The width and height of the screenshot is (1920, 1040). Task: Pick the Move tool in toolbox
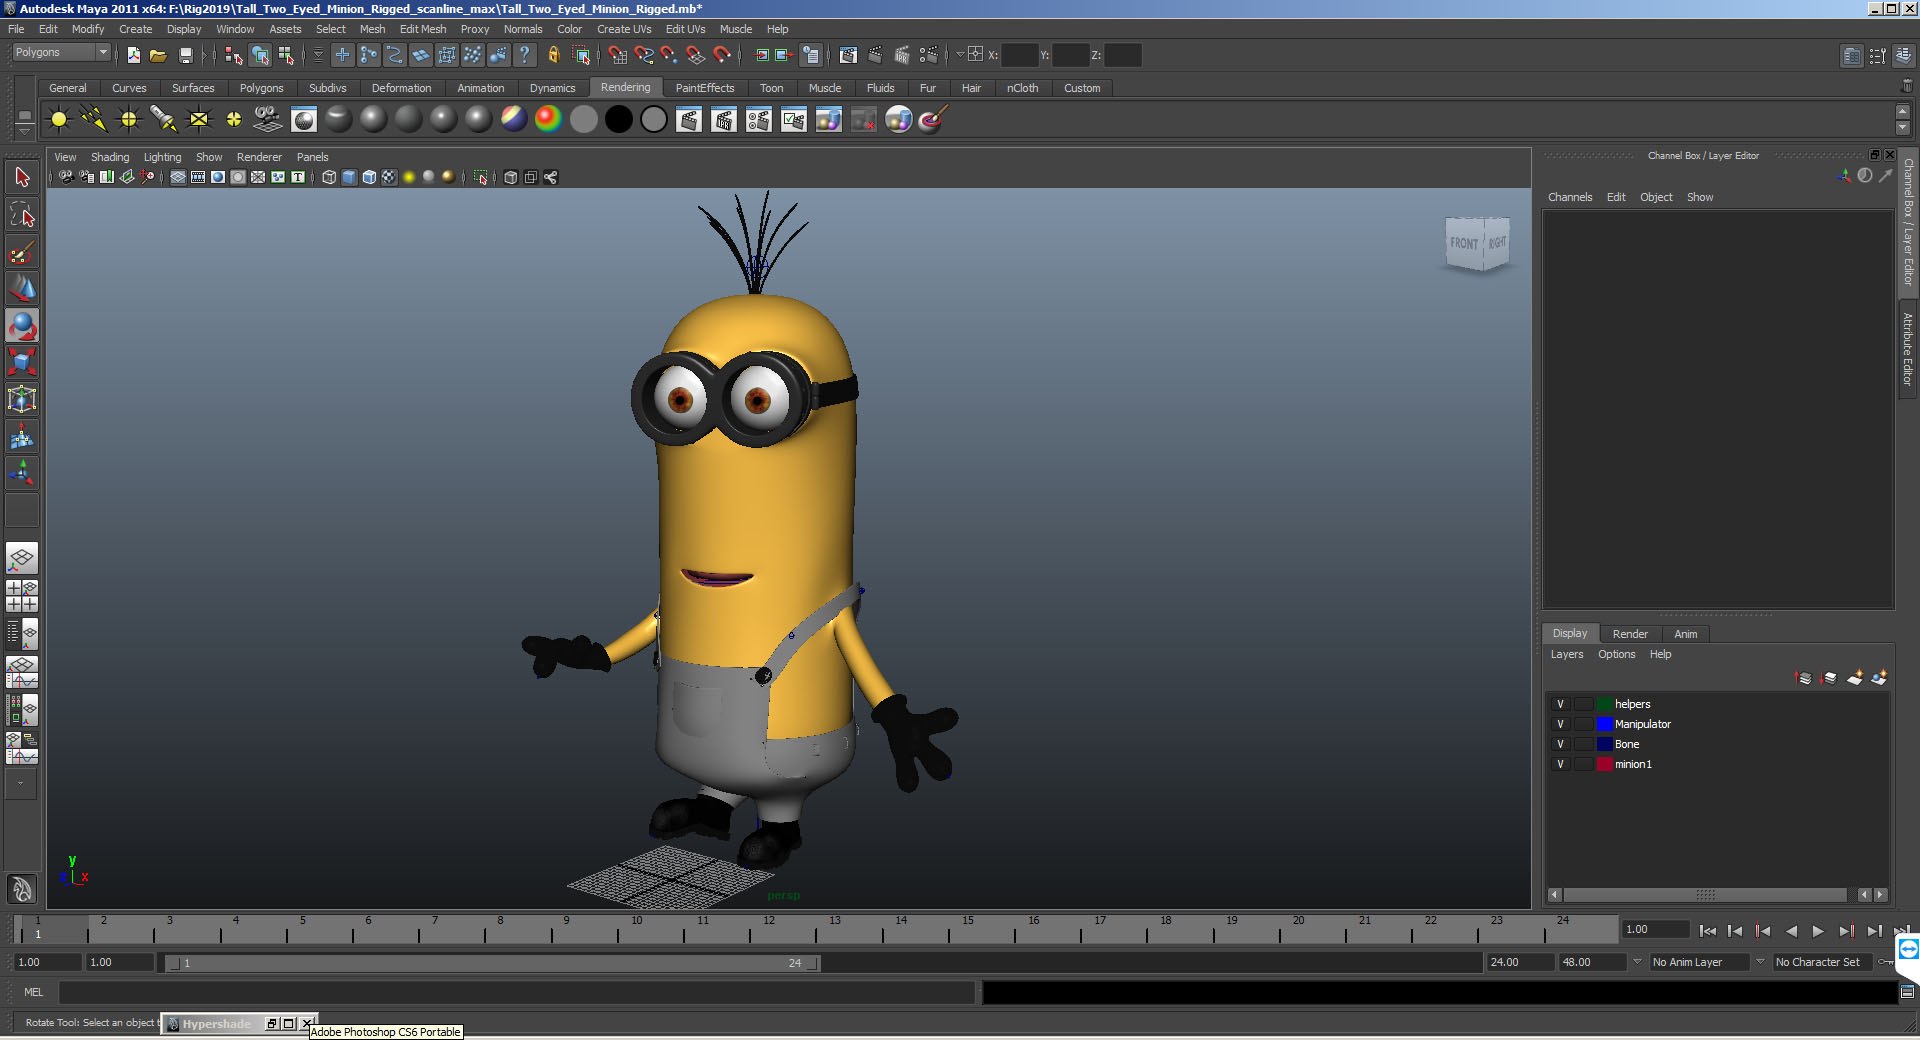[x=22, y=289]
